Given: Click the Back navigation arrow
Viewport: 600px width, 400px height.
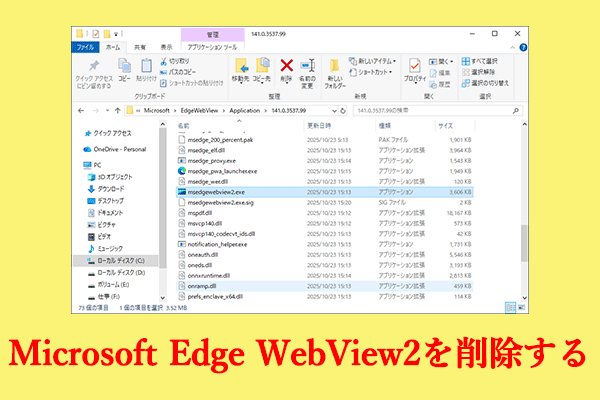Looking at the screenshot, I should pos(81,111).
